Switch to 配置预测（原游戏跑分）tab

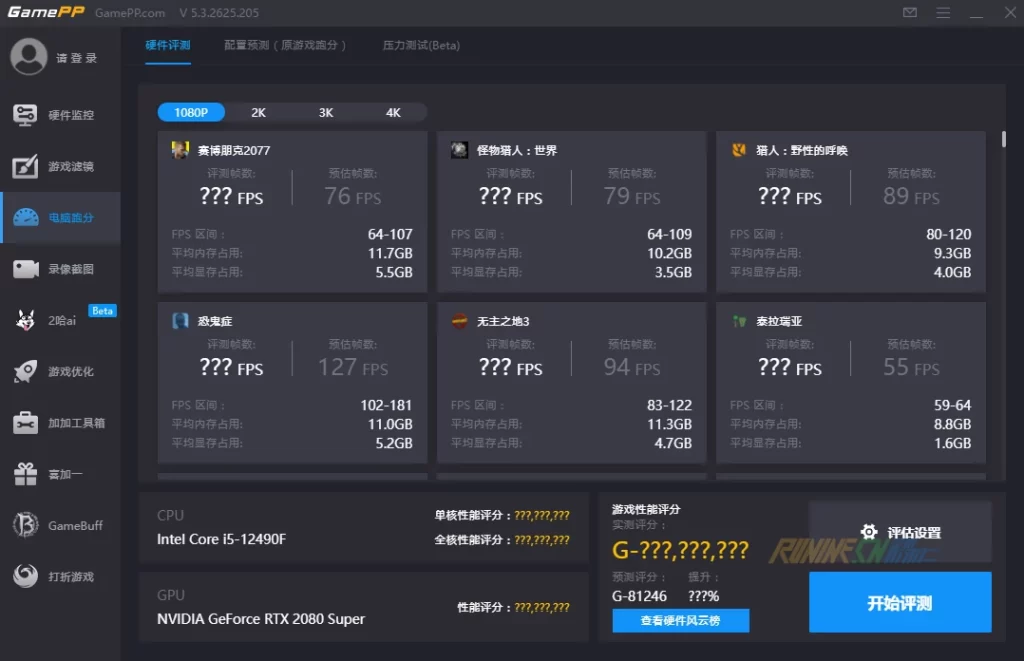(x=286, y=46)
